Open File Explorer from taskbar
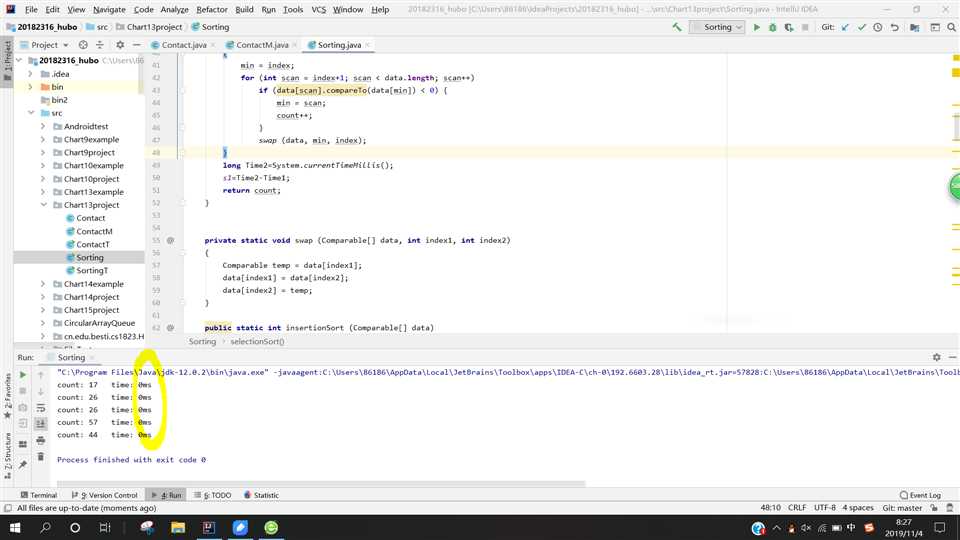The width and height of the screenshot is (960, 540). click(x=178, y=528)
